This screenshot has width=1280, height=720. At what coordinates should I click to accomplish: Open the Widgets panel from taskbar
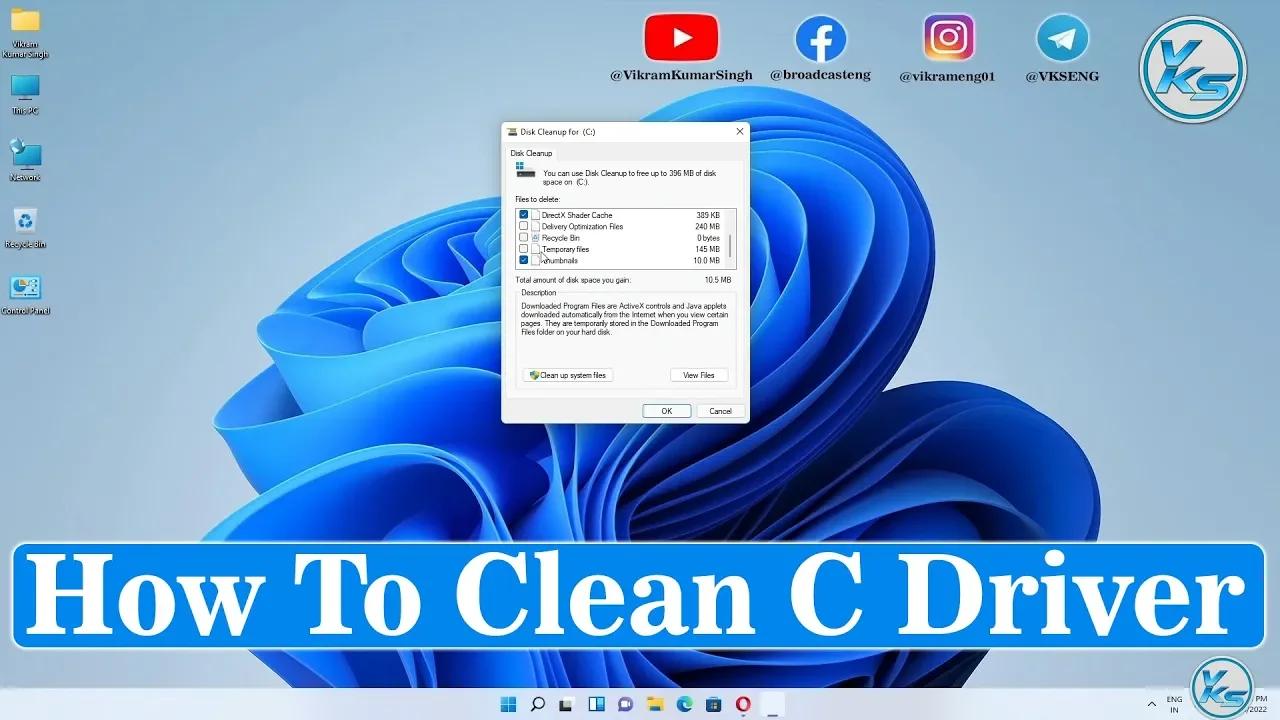click(597, 704)
